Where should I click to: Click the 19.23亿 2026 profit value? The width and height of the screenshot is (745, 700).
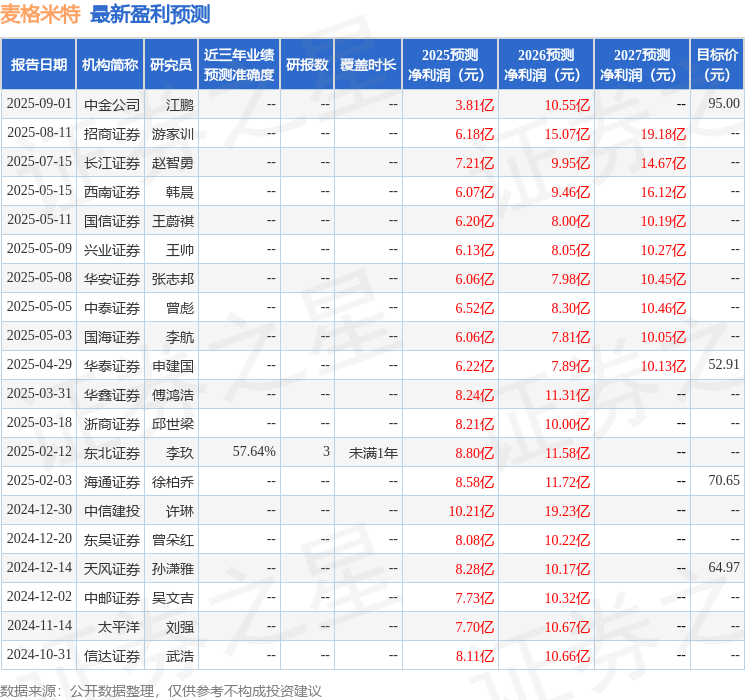(567, 511)
